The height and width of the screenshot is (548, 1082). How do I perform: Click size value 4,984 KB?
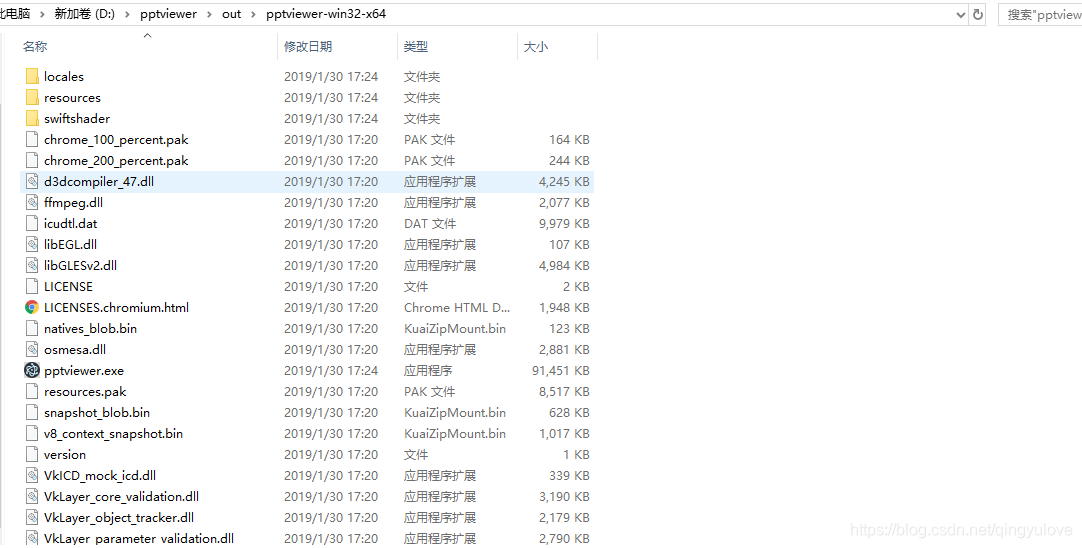pos(564,266)
